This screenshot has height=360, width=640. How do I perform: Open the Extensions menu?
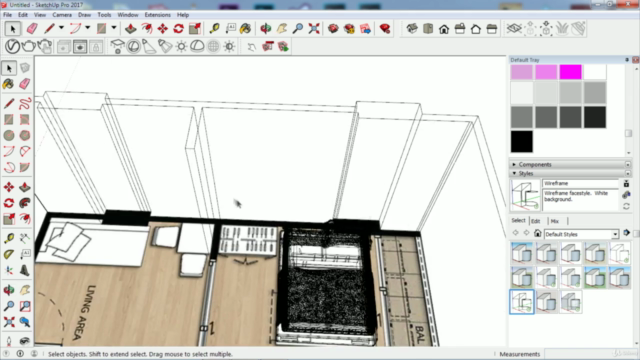(x=158, y=15)
